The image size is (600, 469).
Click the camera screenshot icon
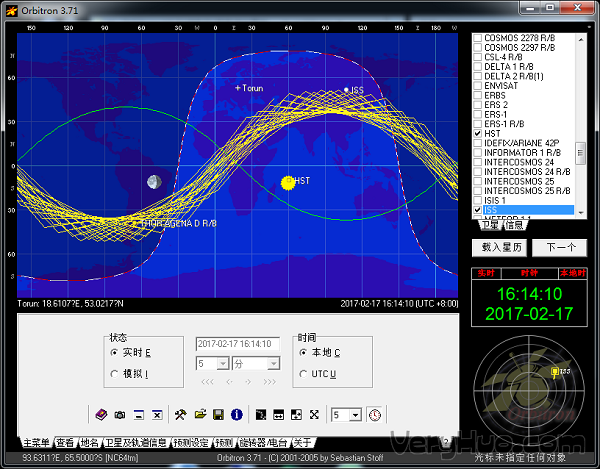[120, 414]
